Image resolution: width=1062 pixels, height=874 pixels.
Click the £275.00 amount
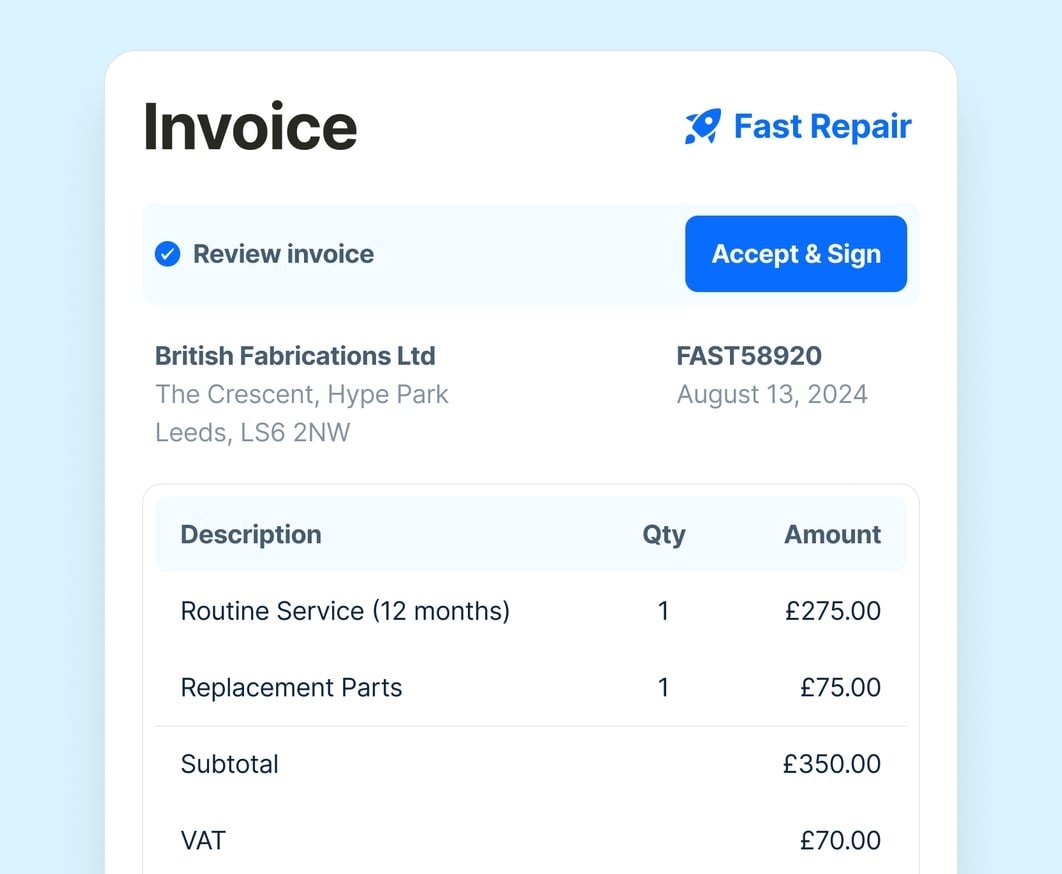coord(833,611)
